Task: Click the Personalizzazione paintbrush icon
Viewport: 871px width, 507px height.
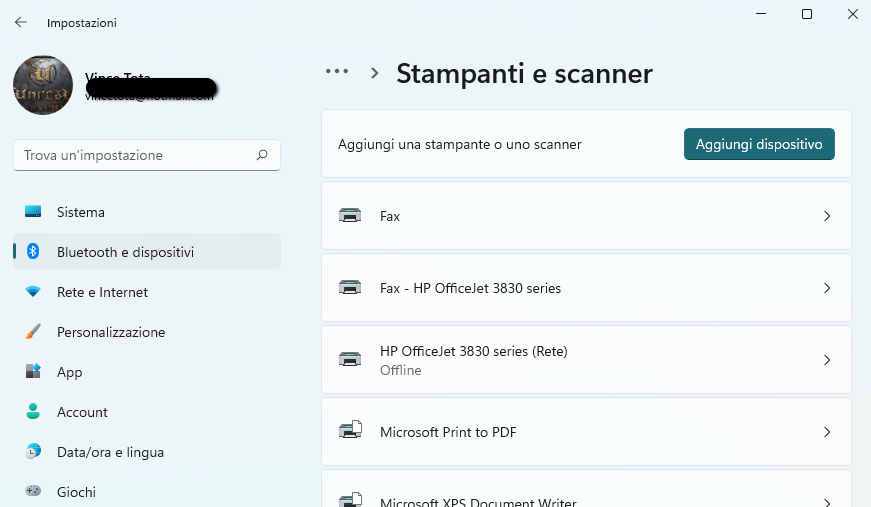Action: click(x=33, y=332)
